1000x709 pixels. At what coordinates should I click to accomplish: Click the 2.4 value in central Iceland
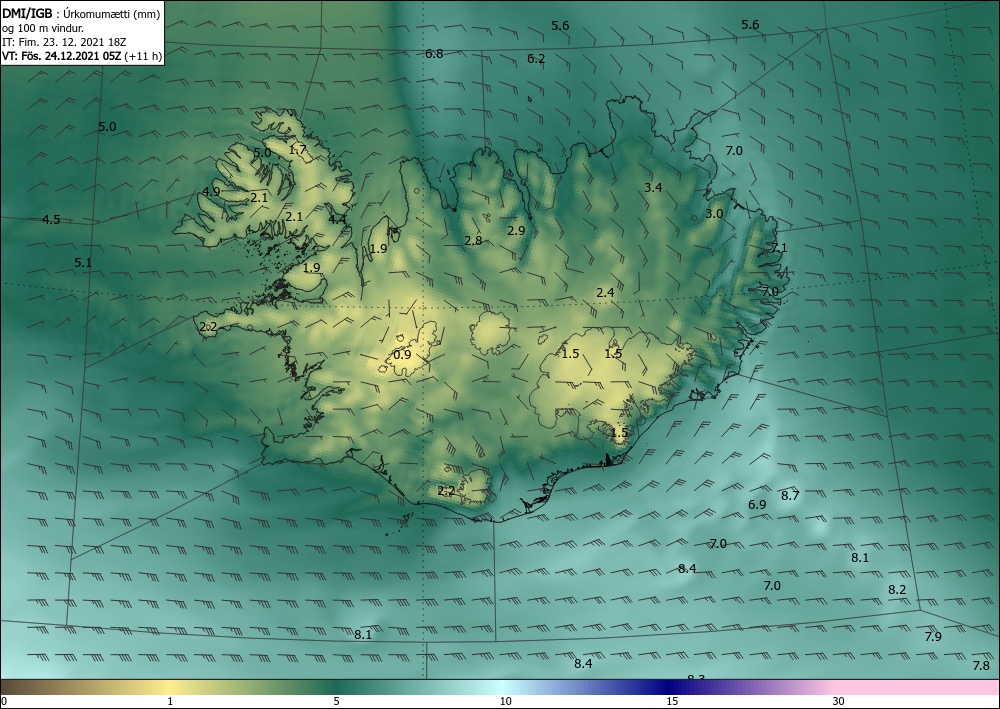point(605,293)
